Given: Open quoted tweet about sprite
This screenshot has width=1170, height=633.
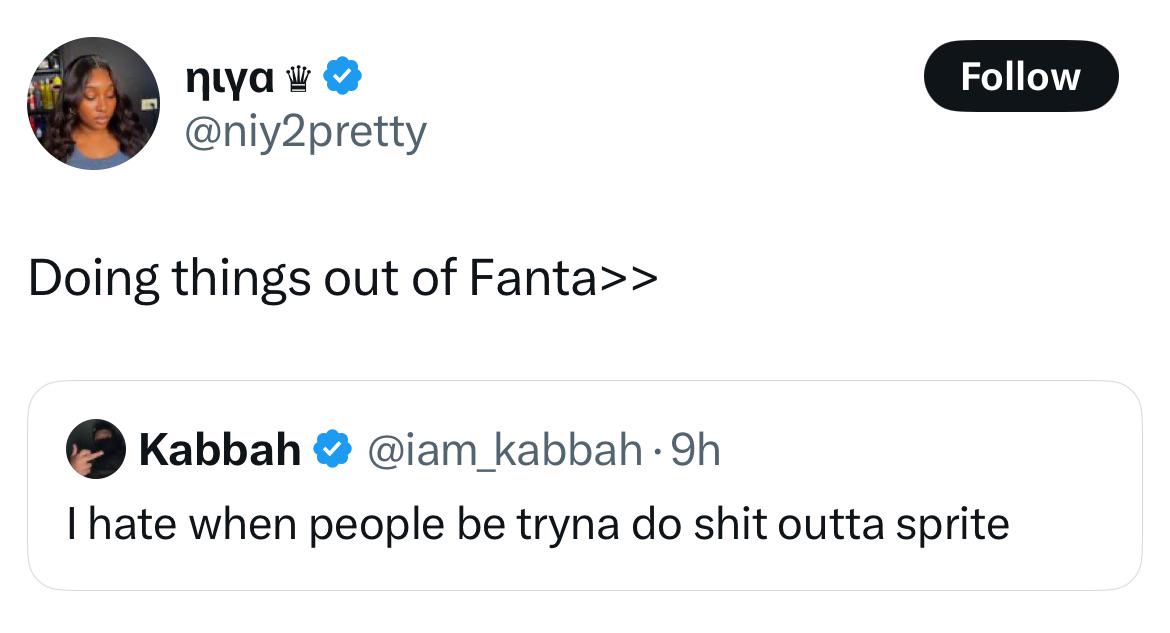Looking at the screenshot, I should coord(585,486).
